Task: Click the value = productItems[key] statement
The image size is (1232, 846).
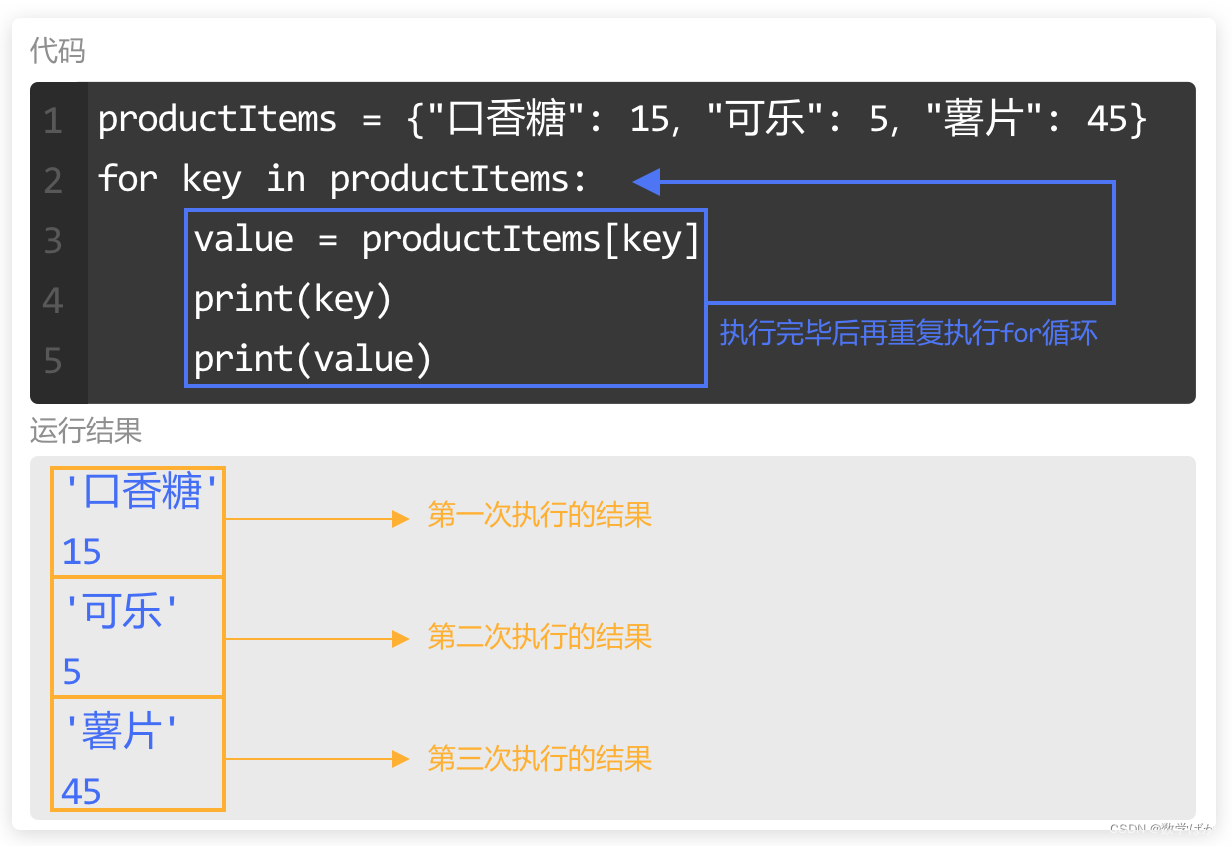Action: coord(446,240)
